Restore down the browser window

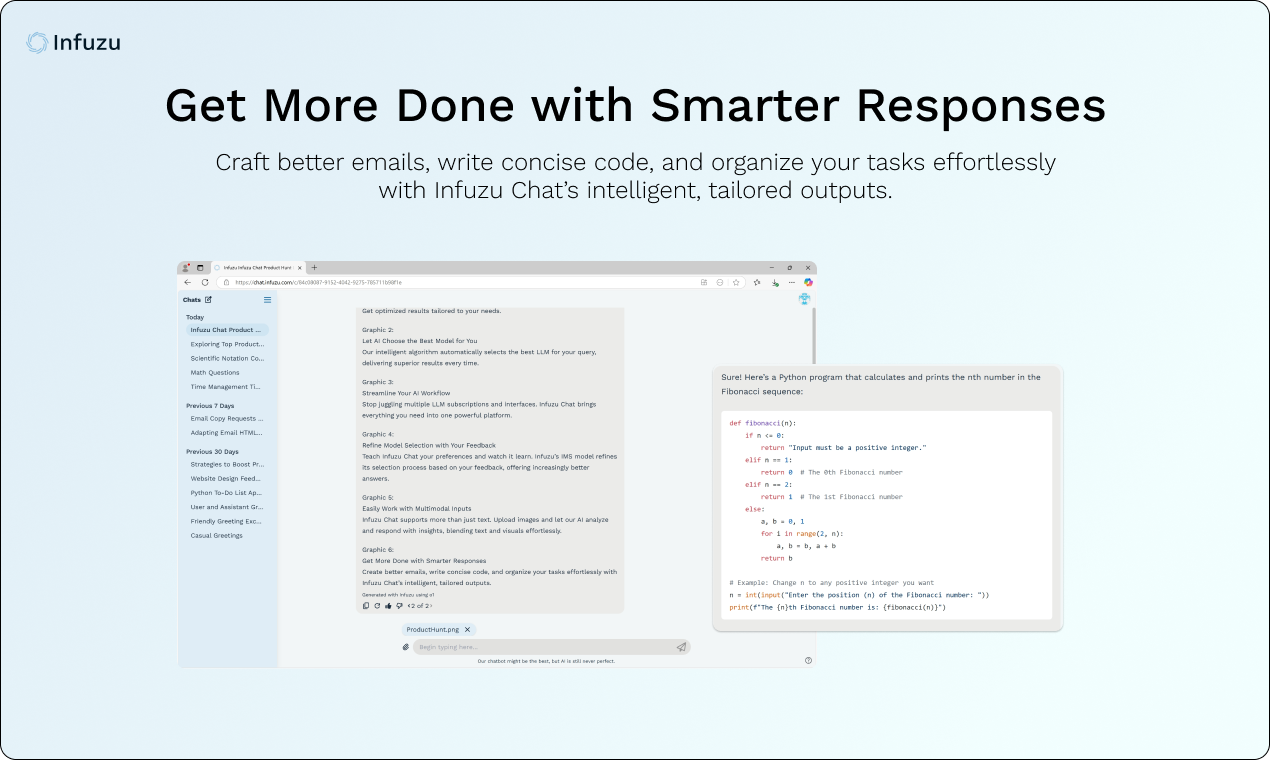(790, 268)
